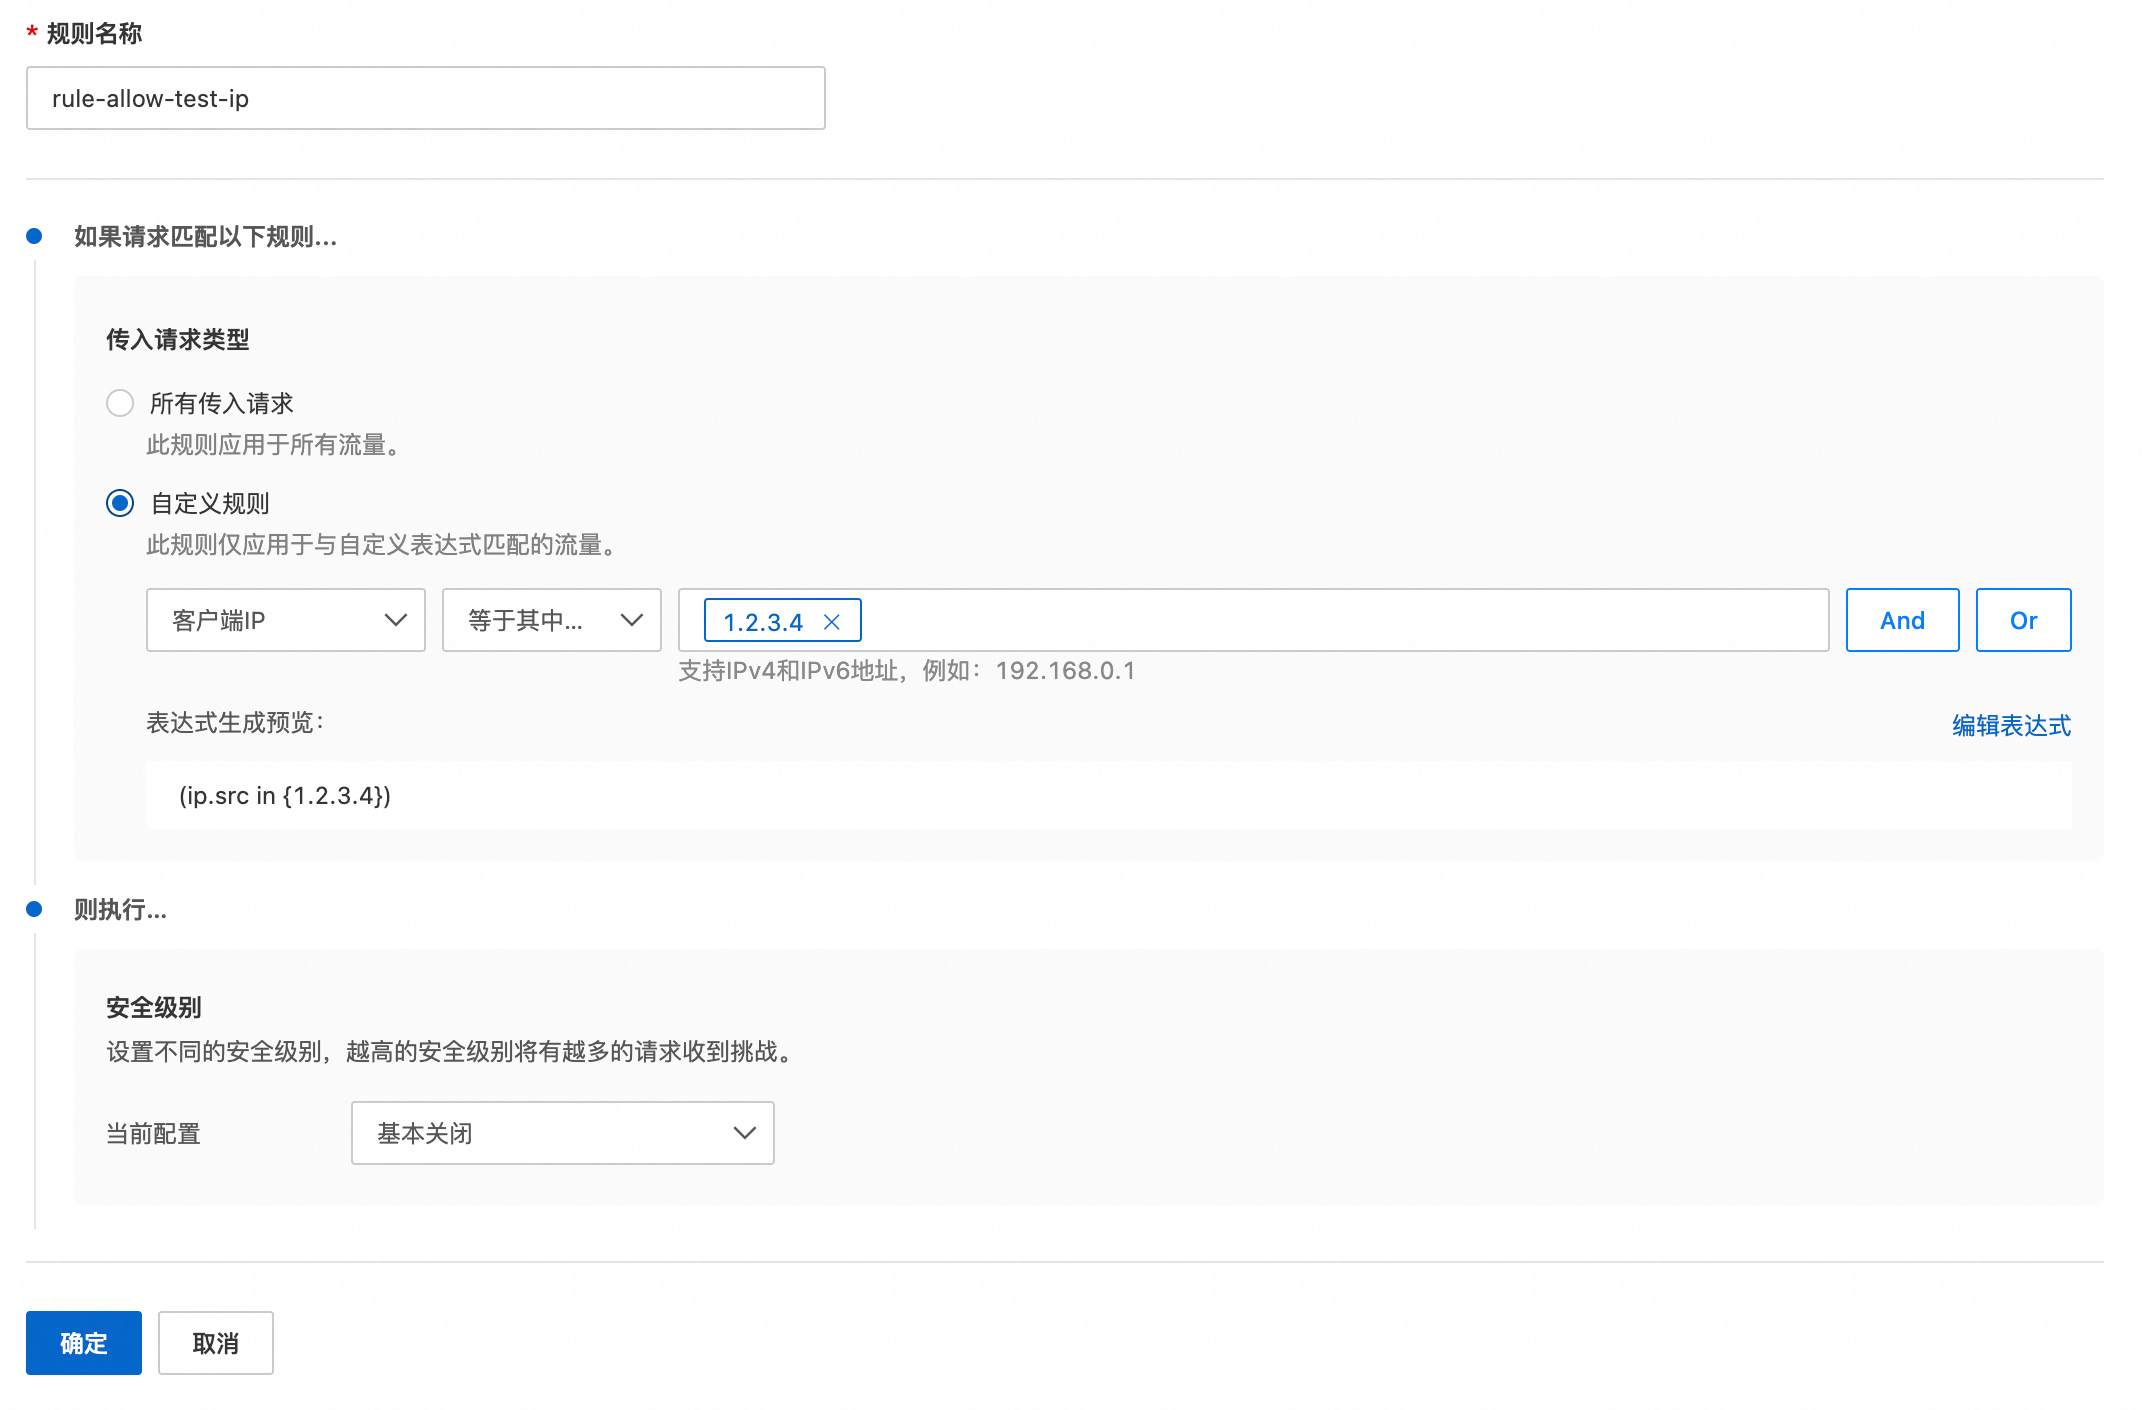The width and height of the screenshot is (2144, 1410).
Task: Remove the 1.2.3.4 IP tag
Action: pos(831,622)
